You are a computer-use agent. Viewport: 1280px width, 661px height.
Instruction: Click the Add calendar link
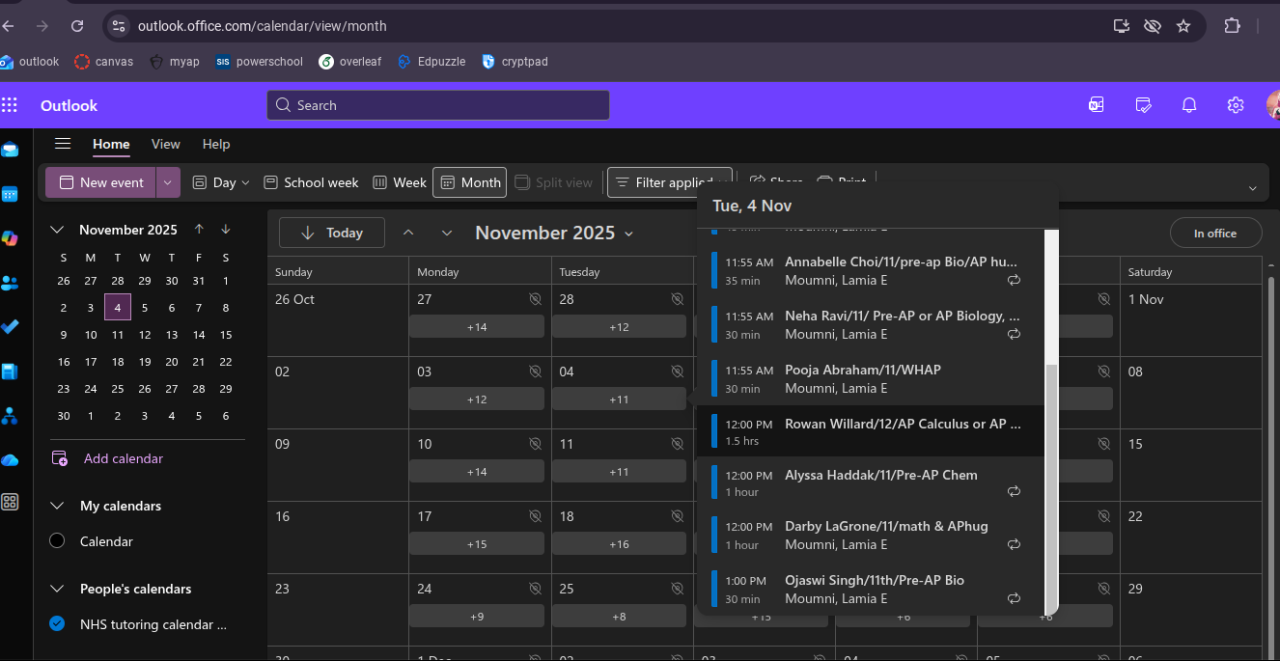pyautogui.click(x=123, y=458)
